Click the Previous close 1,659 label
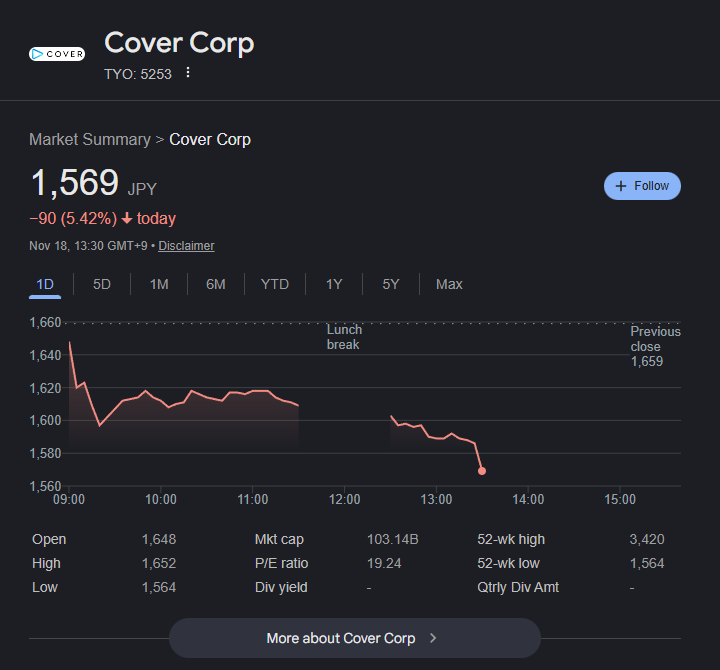The image size is (720, 670). pos(655,346)
